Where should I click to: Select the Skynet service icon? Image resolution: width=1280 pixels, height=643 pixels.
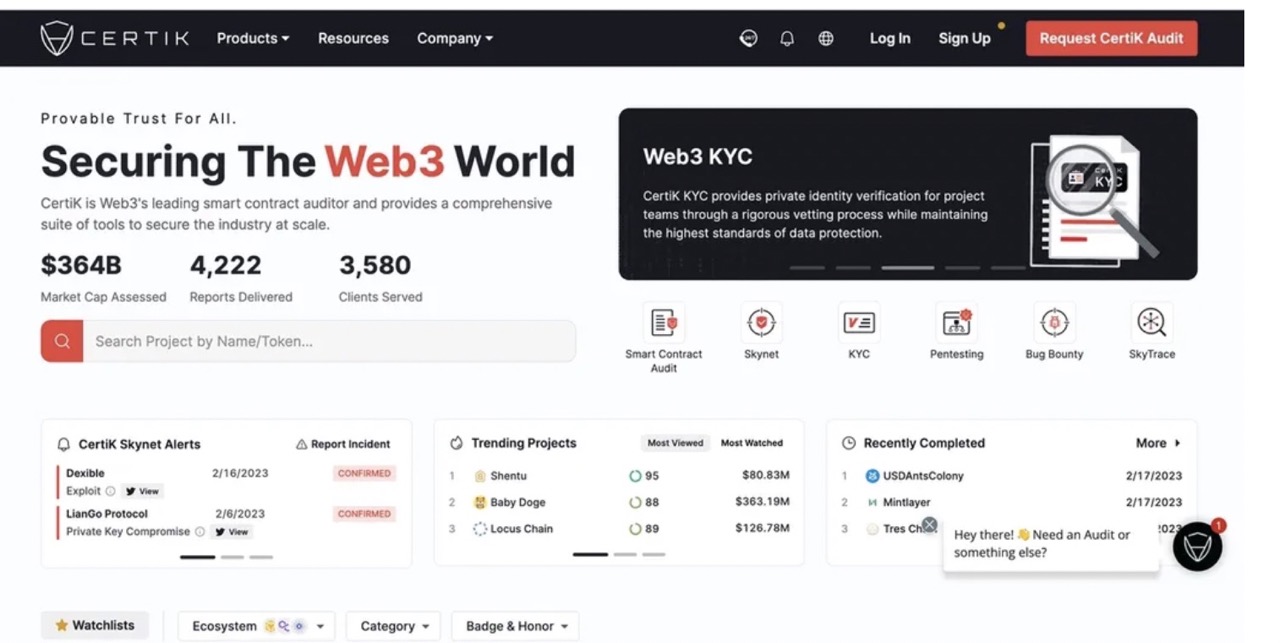pyautogui.click(x=761, y=323)
